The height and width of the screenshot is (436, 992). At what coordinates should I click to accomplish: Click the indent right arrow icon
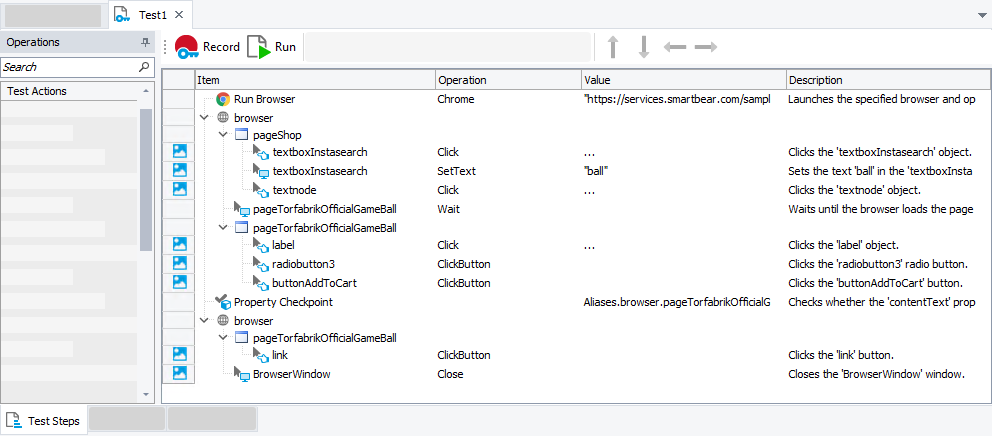tap(706, 47)
